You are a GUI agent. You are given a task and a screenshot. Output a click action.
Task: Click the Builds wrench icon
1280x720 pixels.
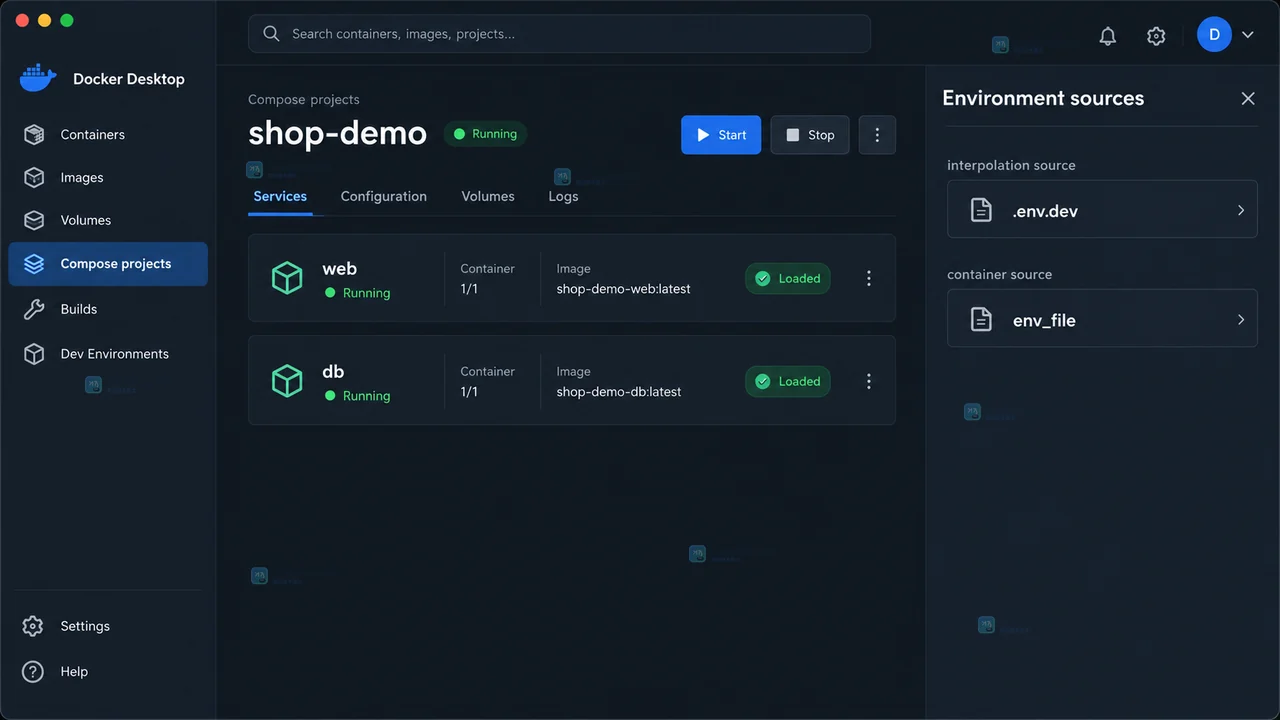click(x=34, y=309)
